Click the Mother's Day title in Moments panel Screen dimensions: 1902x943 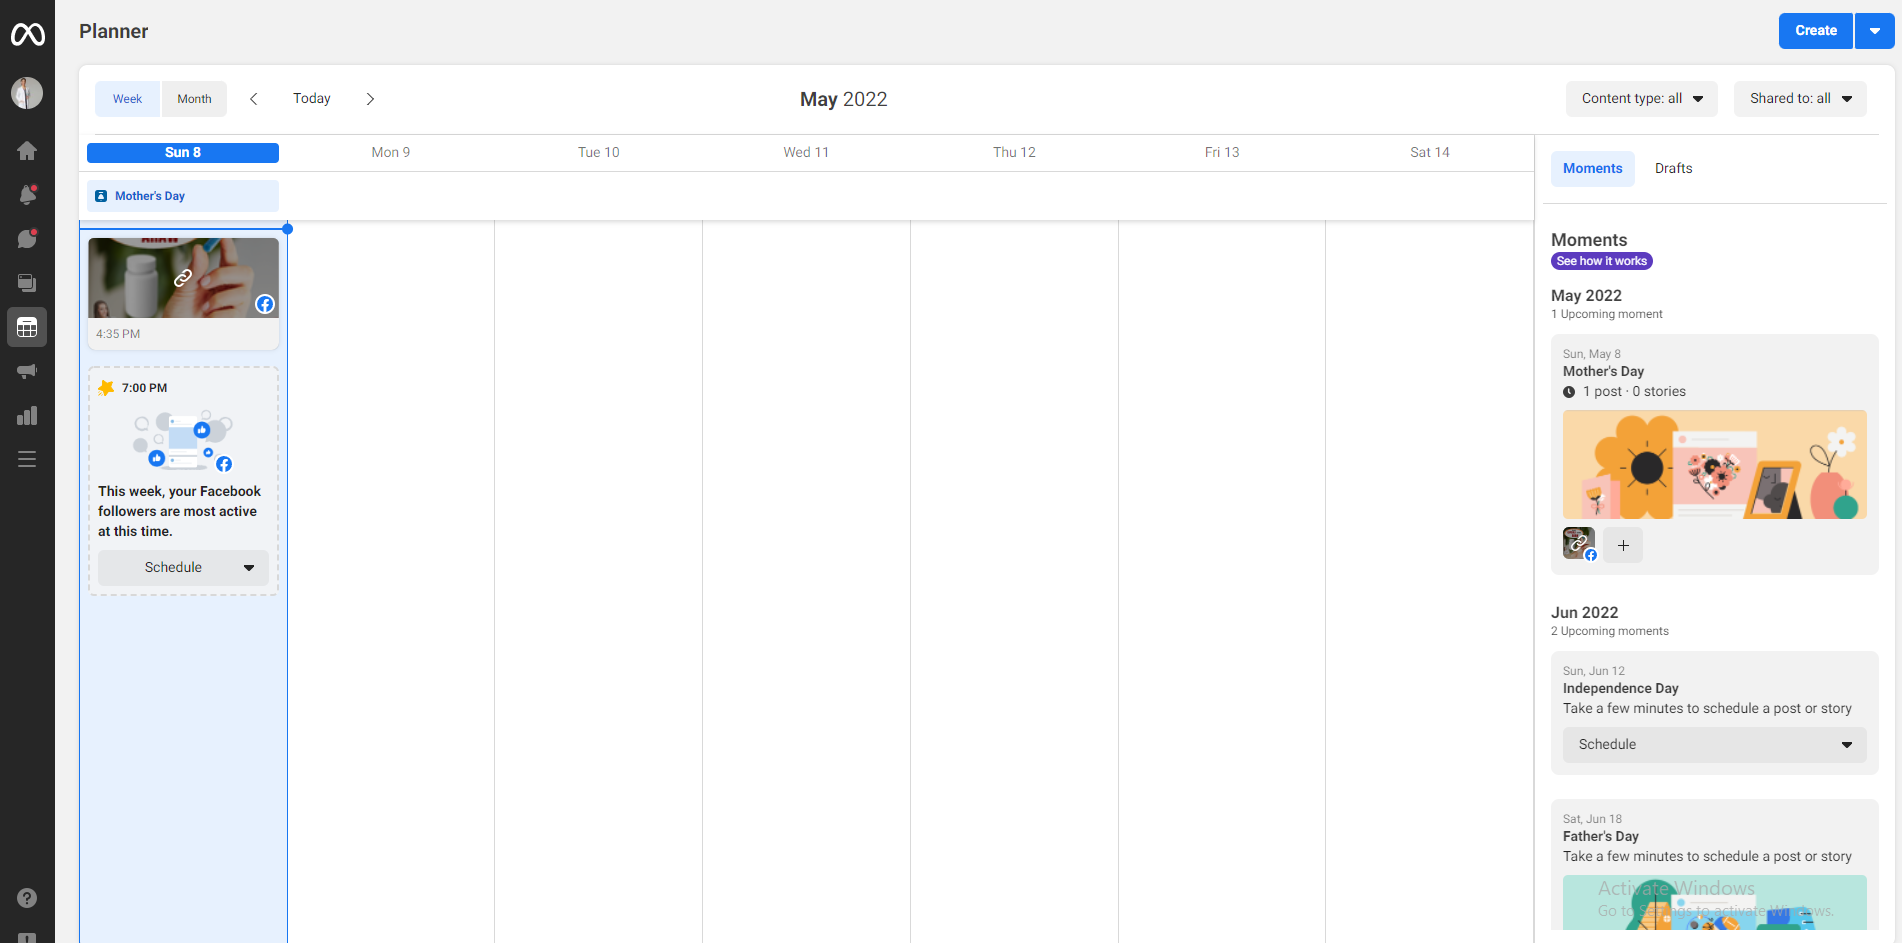point(1603,372)
